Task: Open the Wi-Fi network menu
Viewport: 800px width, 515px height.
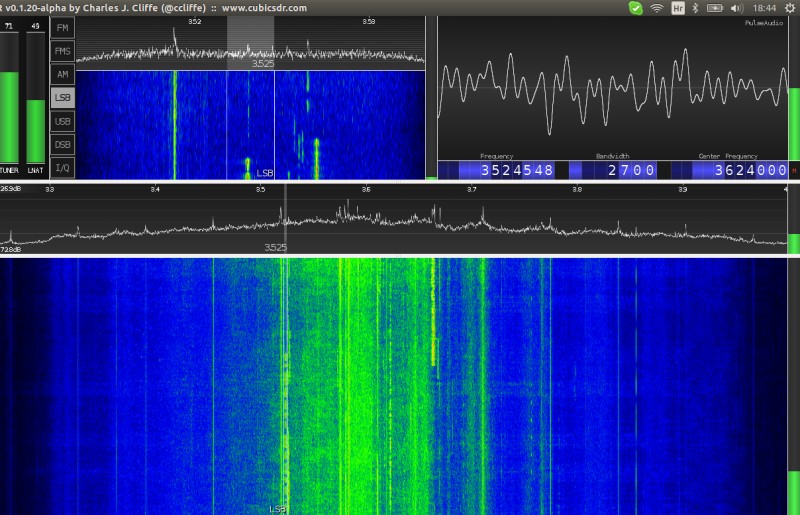Action: [657, 8]
